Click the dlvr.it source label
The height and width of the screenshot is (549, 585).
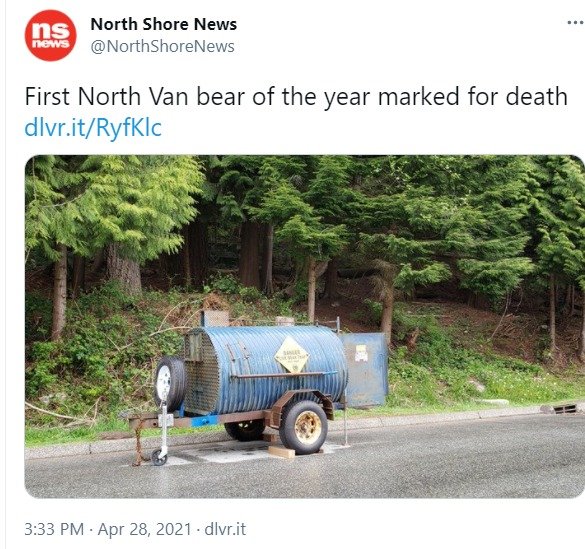225,529
